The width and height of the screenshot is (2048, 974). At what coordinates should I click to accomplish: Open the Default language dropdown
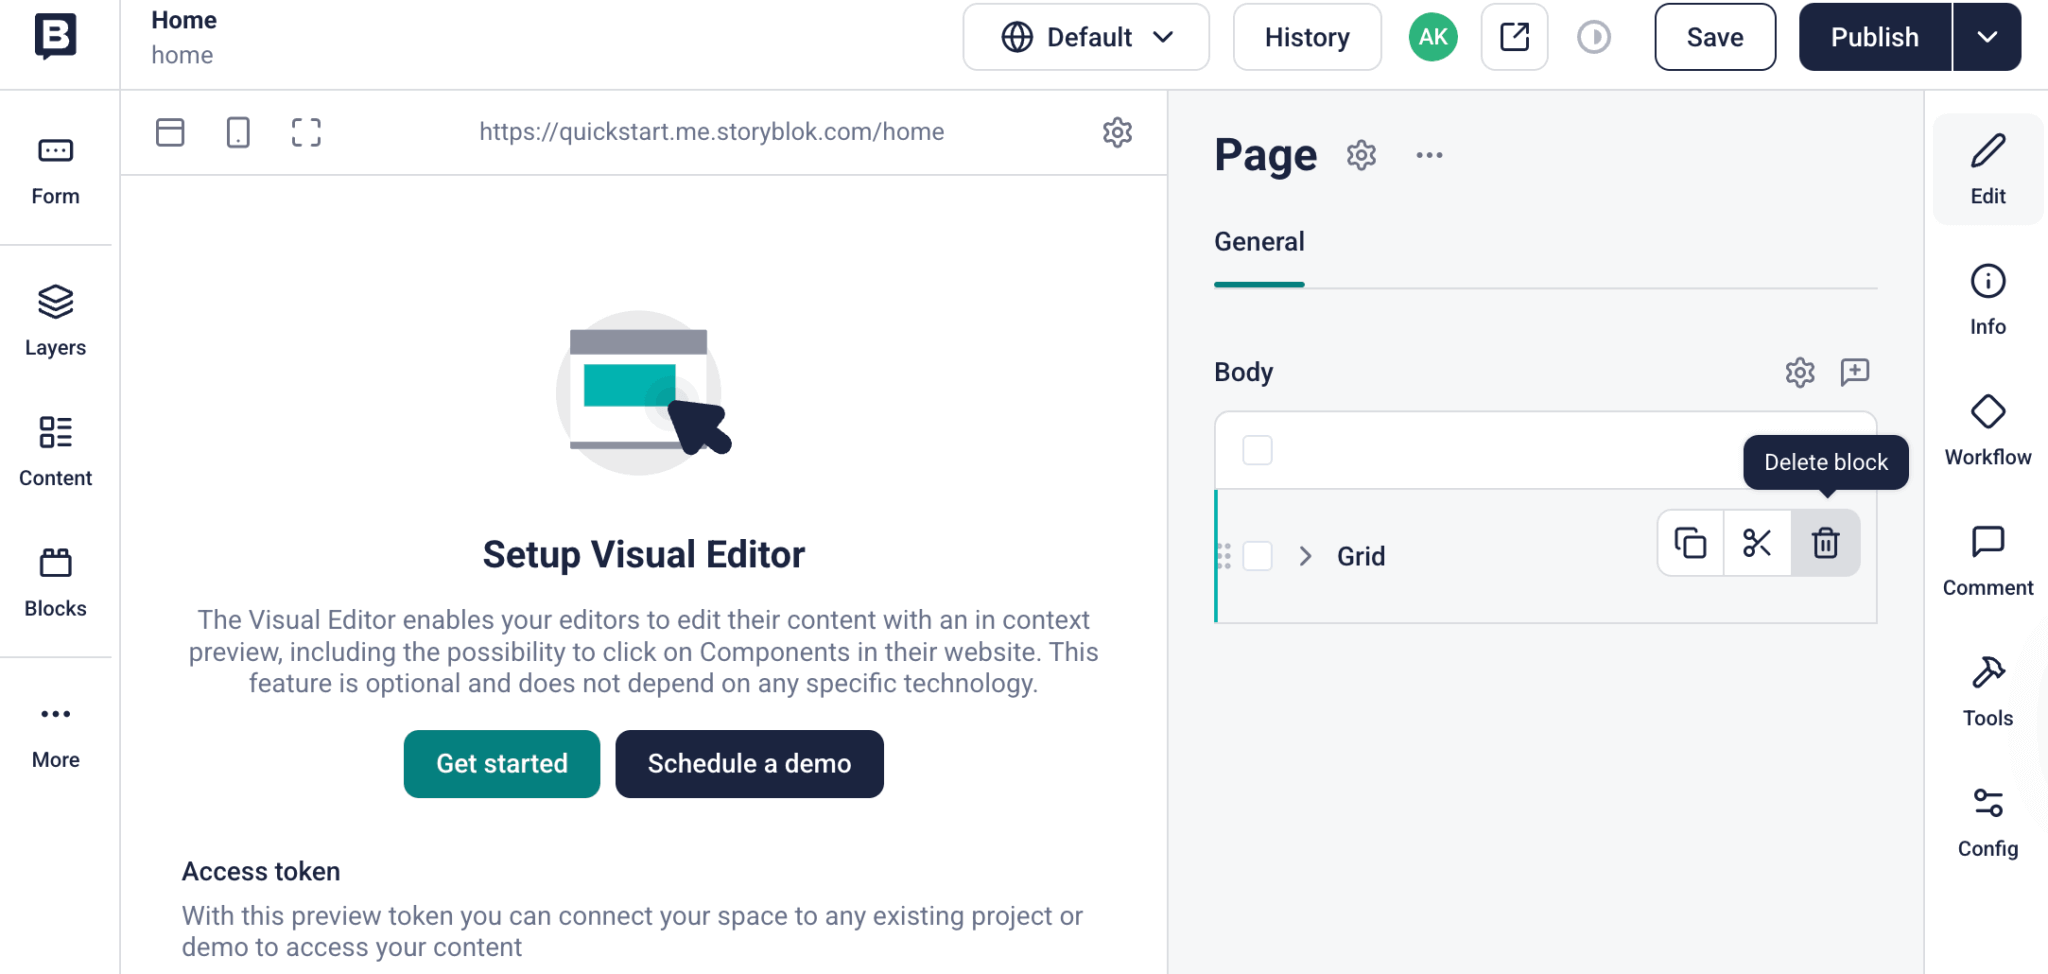pos(1086,37)
